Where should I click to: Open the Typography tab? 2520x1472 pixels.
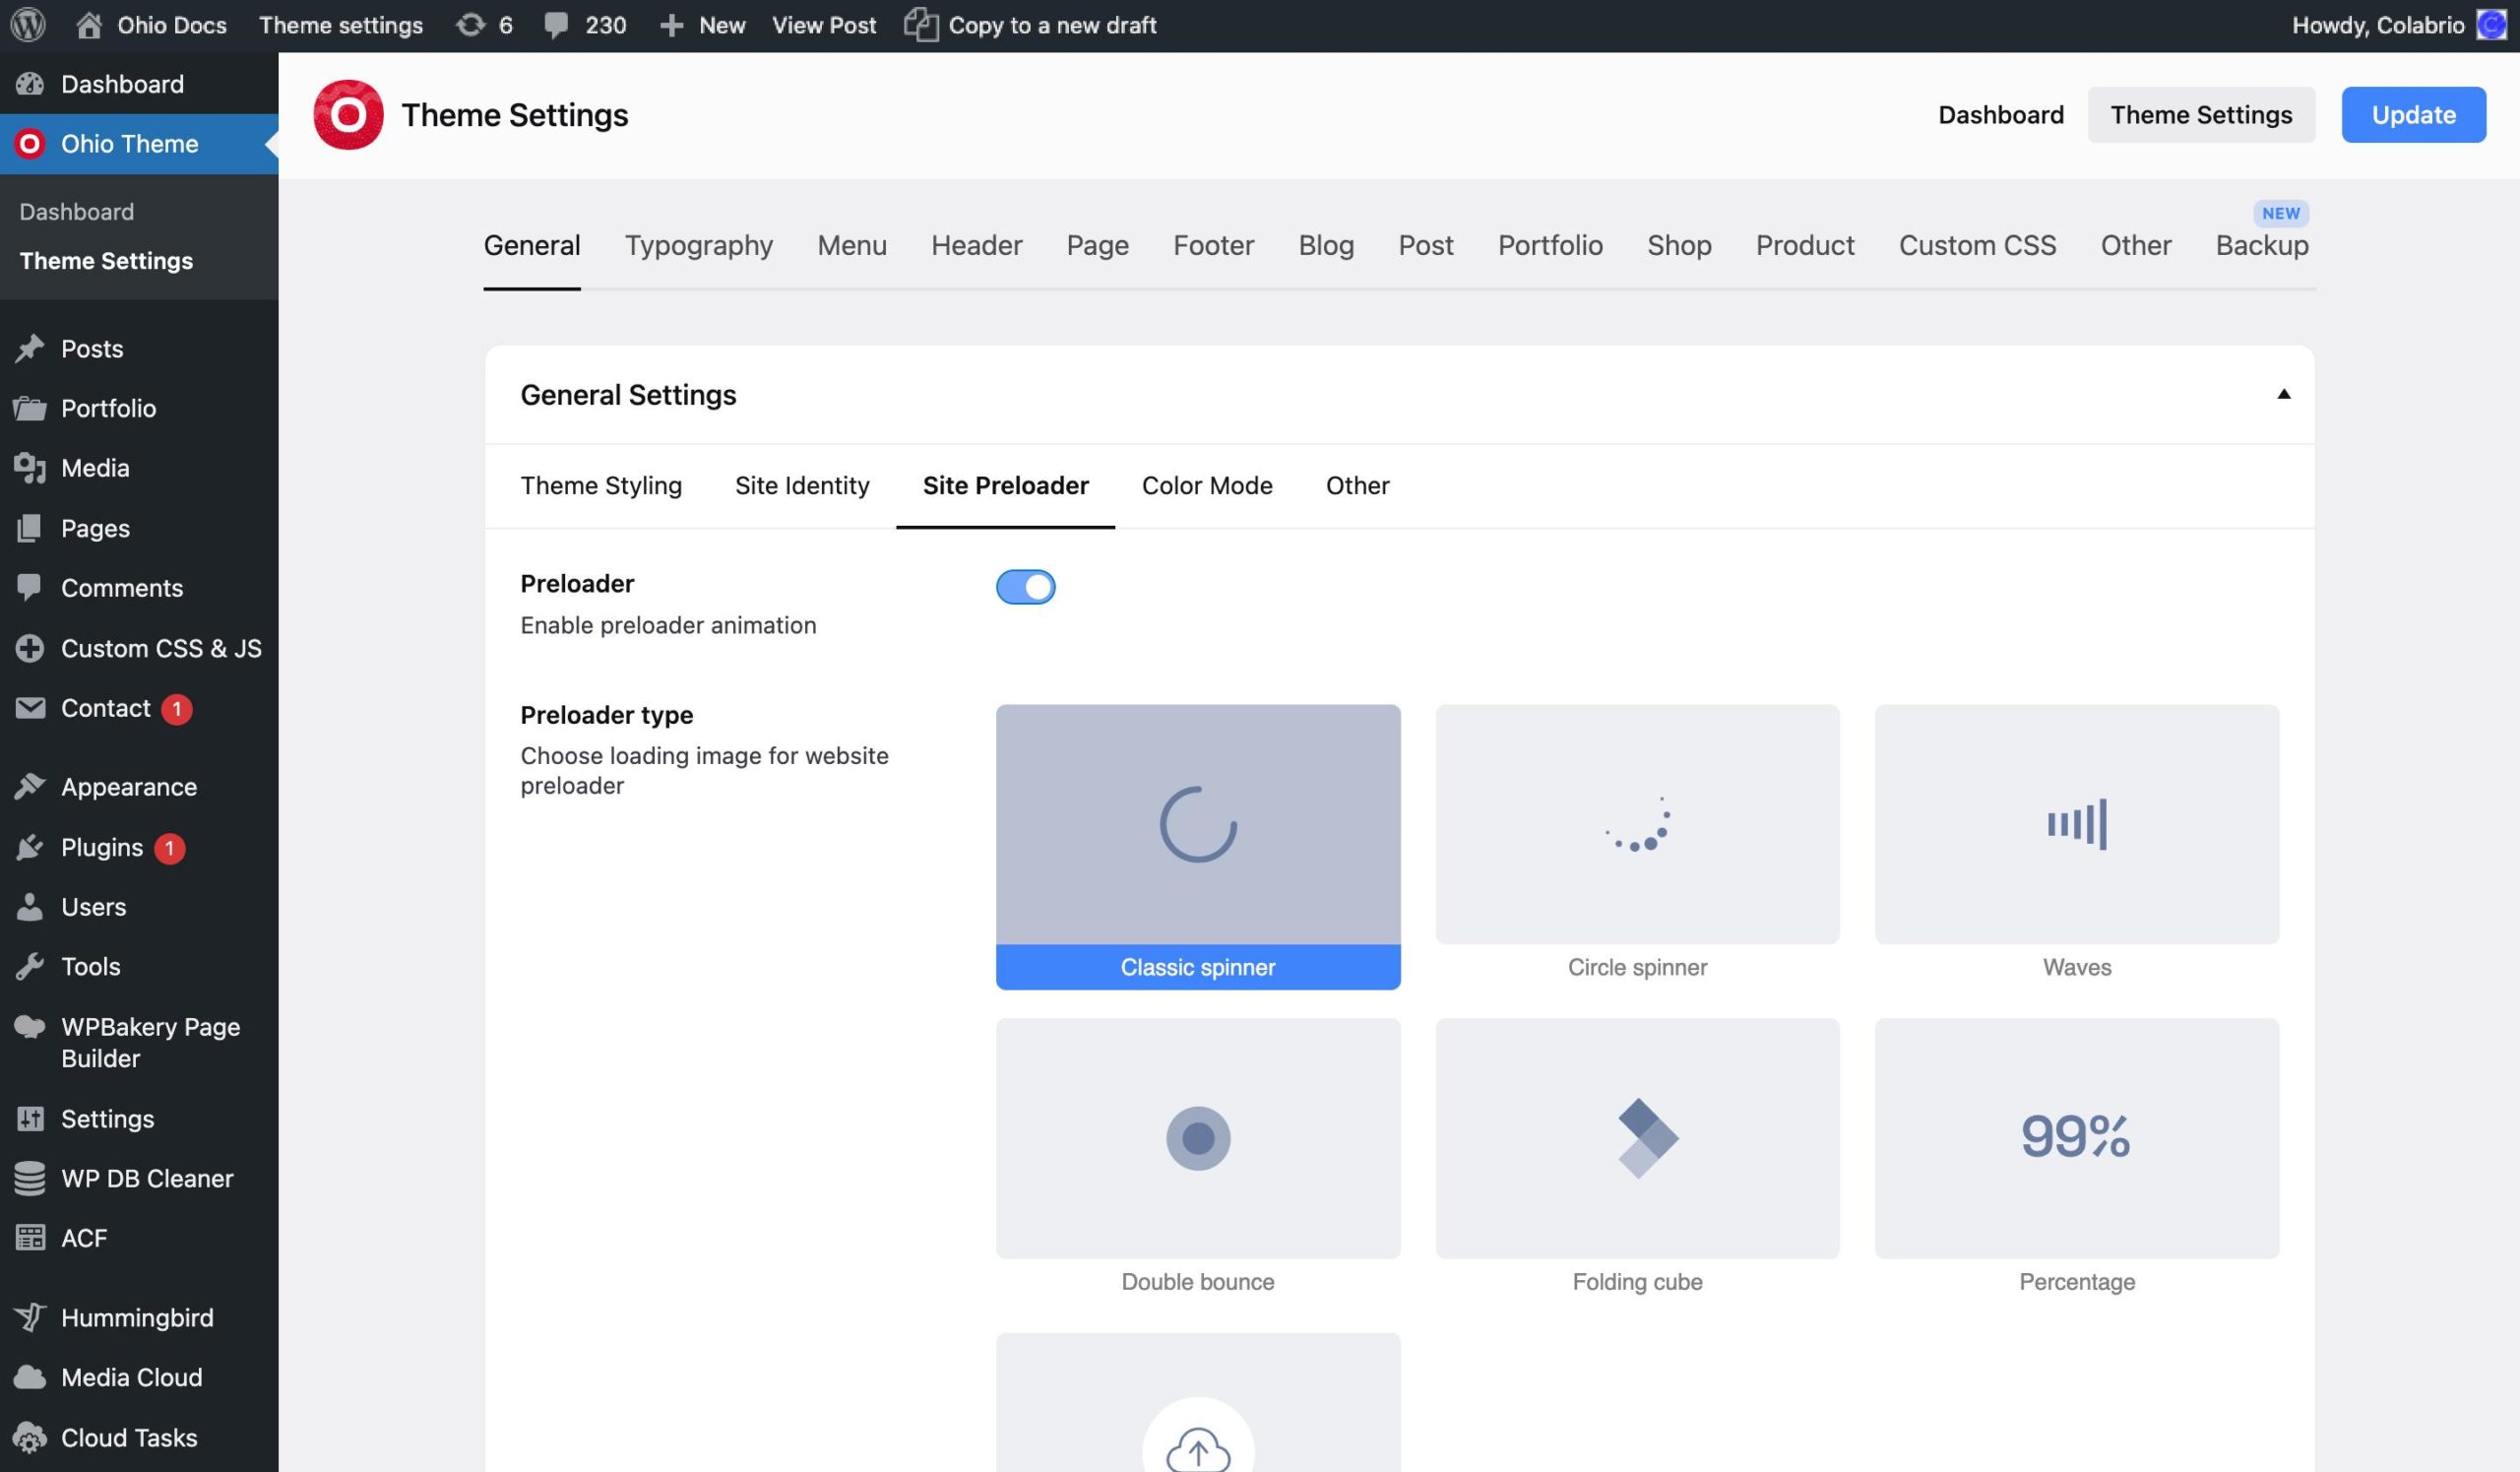coord(699,245)
